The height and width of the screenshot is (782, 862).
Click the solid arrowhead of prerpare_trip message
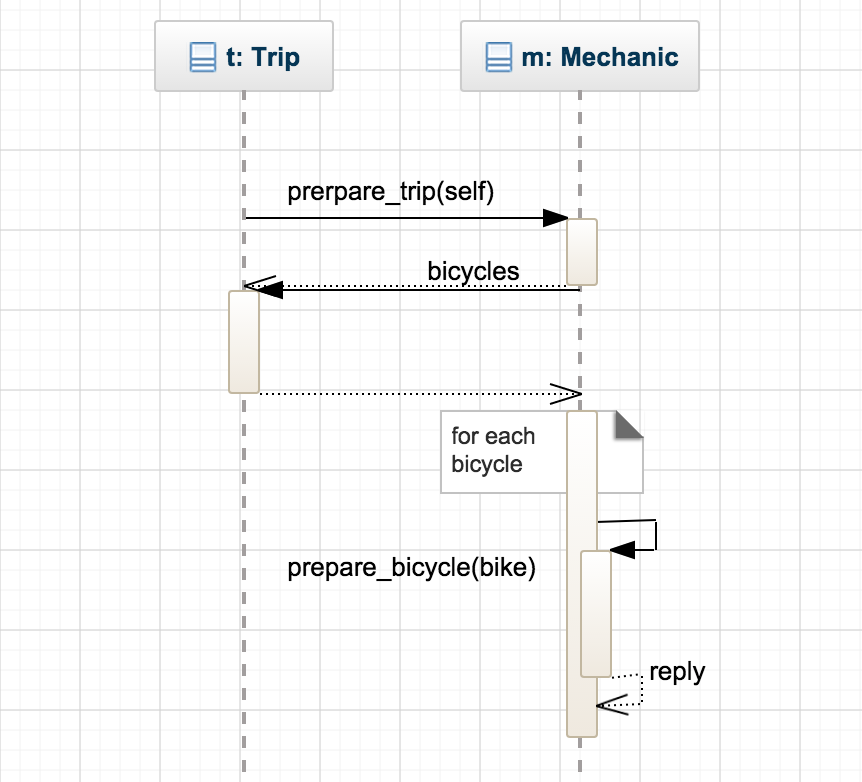555,218
